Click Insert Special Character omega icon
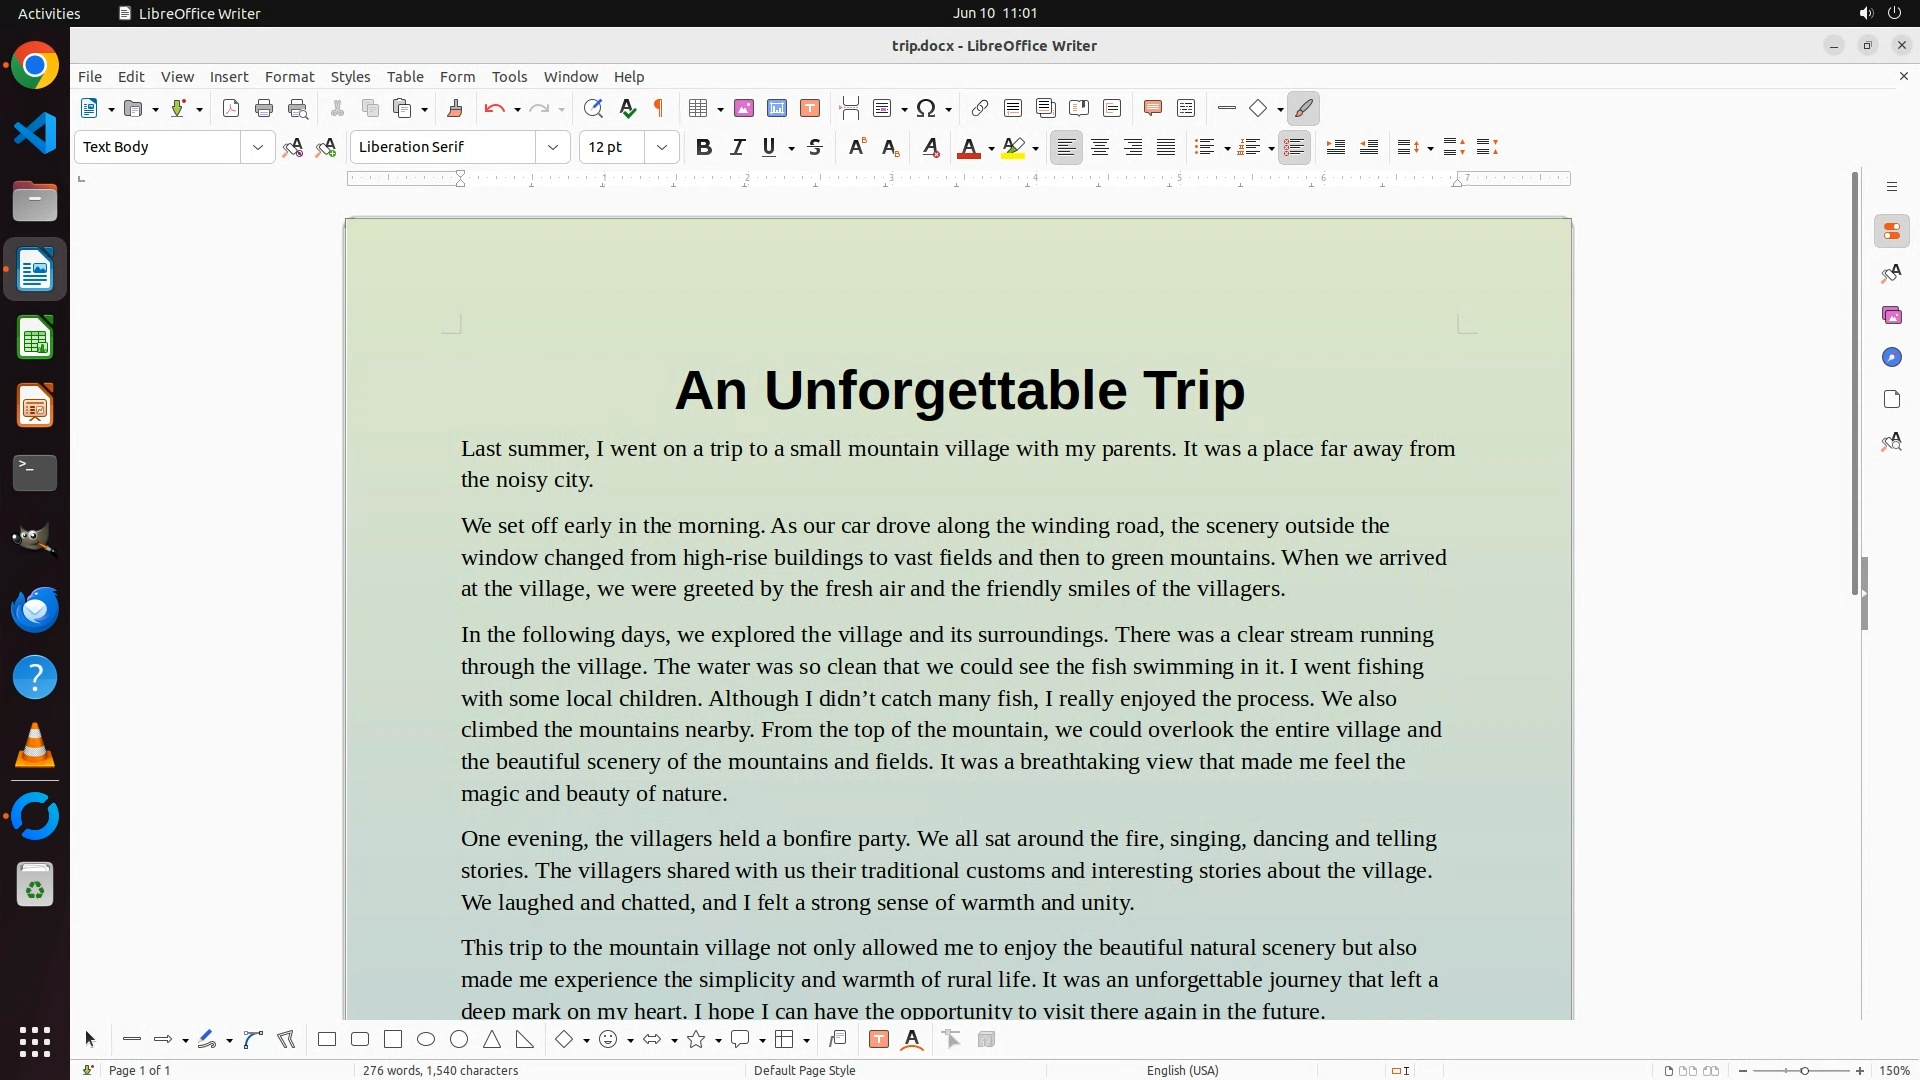Viewport: 1920px width, 1080px height. click(x=926, y=109)
